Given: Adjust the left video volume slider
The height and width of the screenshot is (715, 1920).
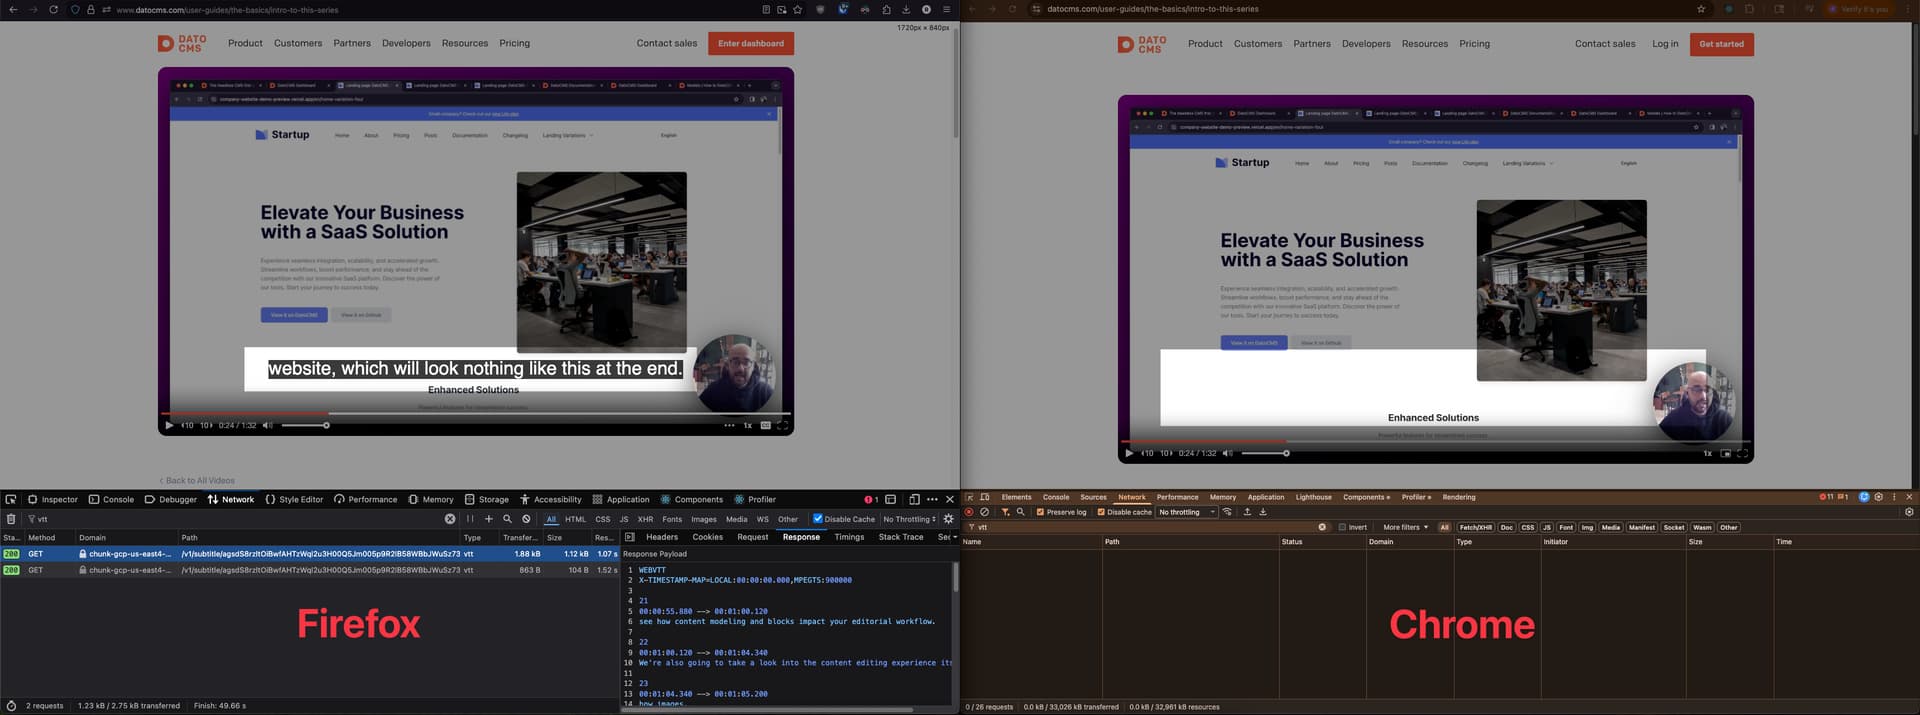Looking at the screenshot, I should [x=305, y=425].
